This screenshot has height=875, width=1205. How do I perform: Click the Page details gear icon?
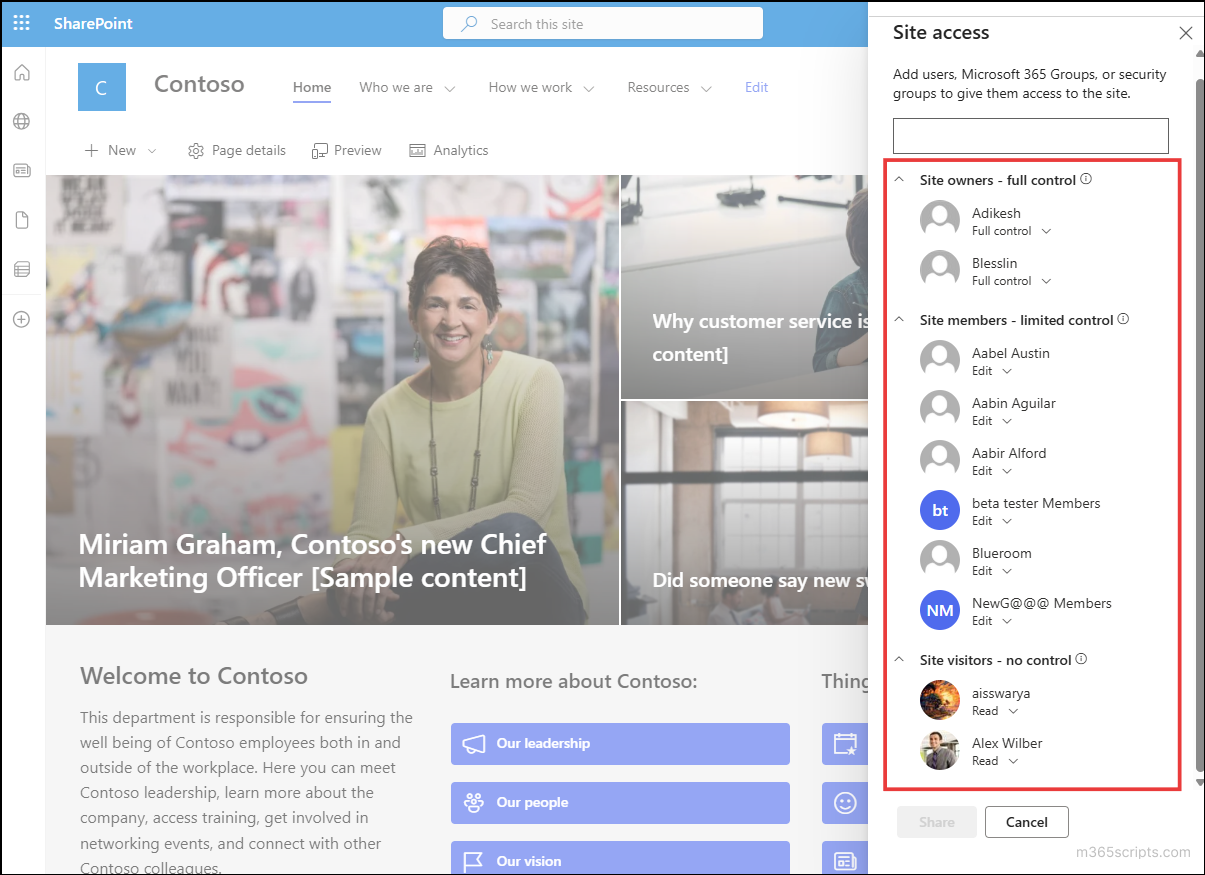(196, 150)
